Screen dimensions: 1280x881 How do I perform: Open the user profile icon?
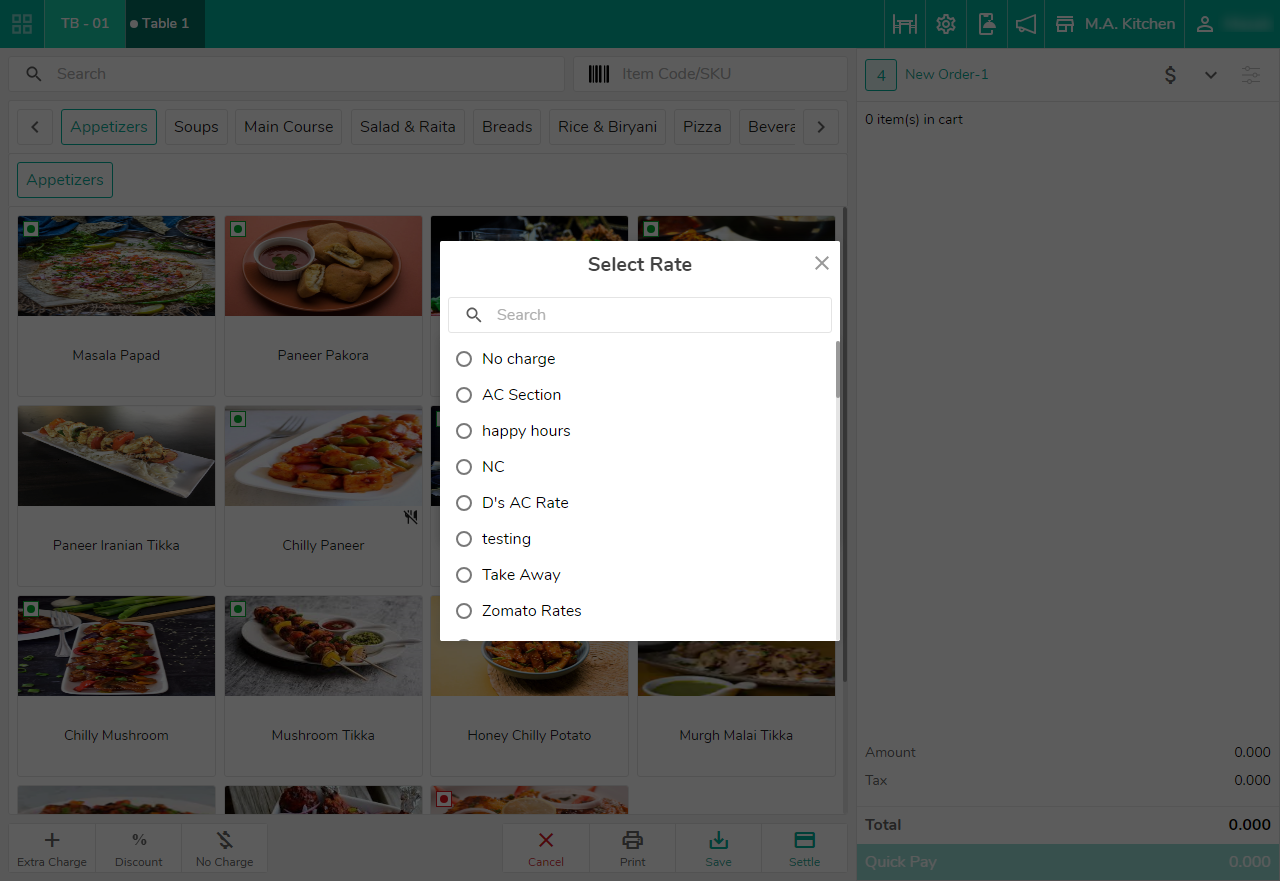tap(1205, 24)
